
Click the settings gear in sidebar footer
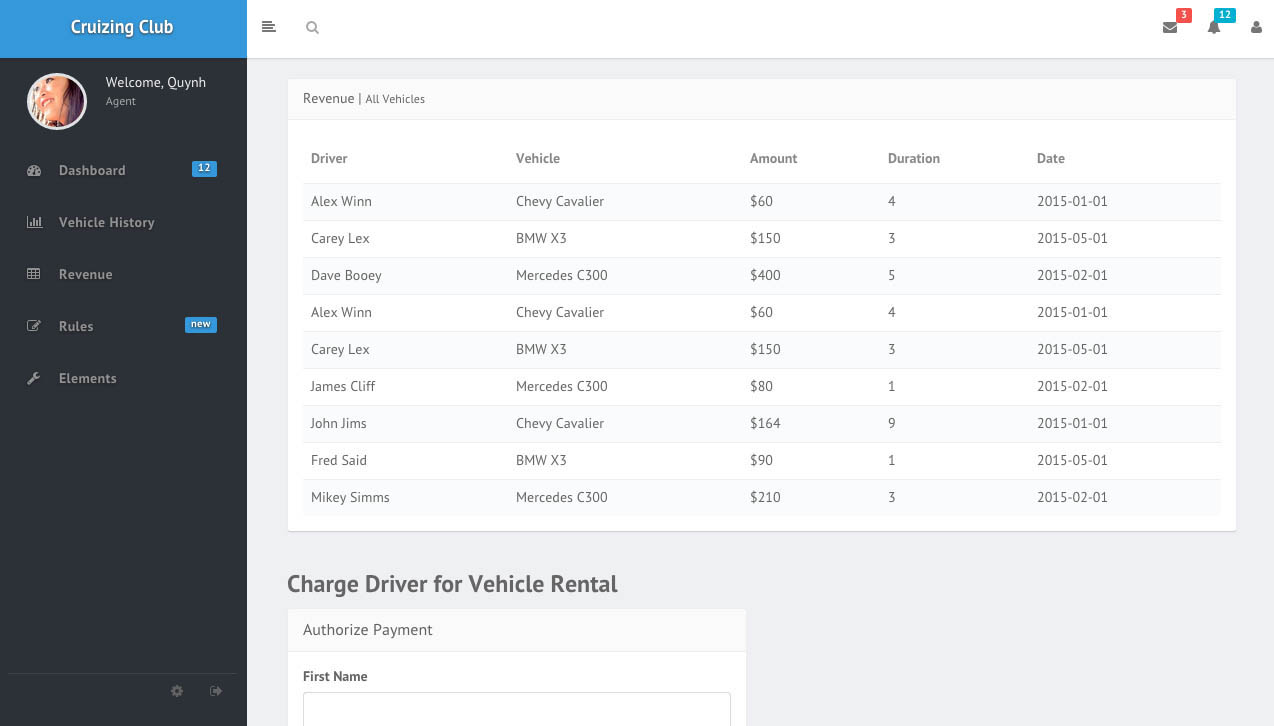tap(177, 691)
